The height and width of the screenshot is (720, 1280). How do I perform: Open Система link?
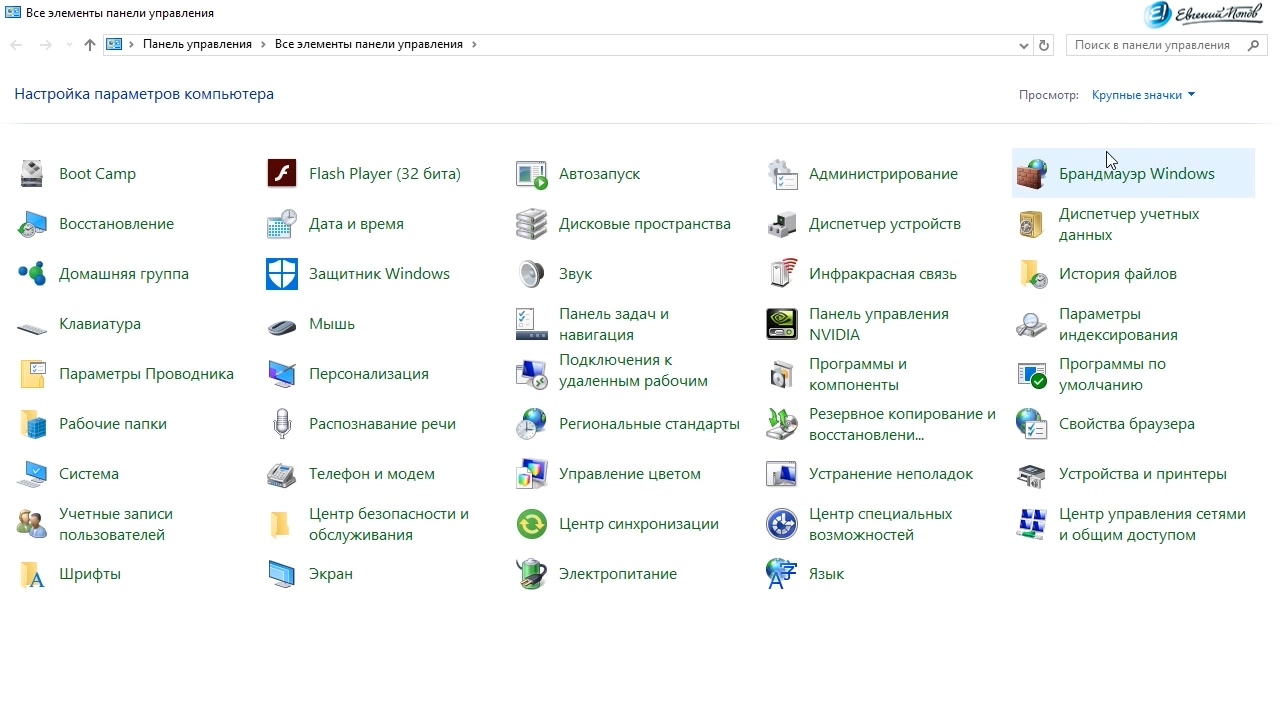(89, 474)
